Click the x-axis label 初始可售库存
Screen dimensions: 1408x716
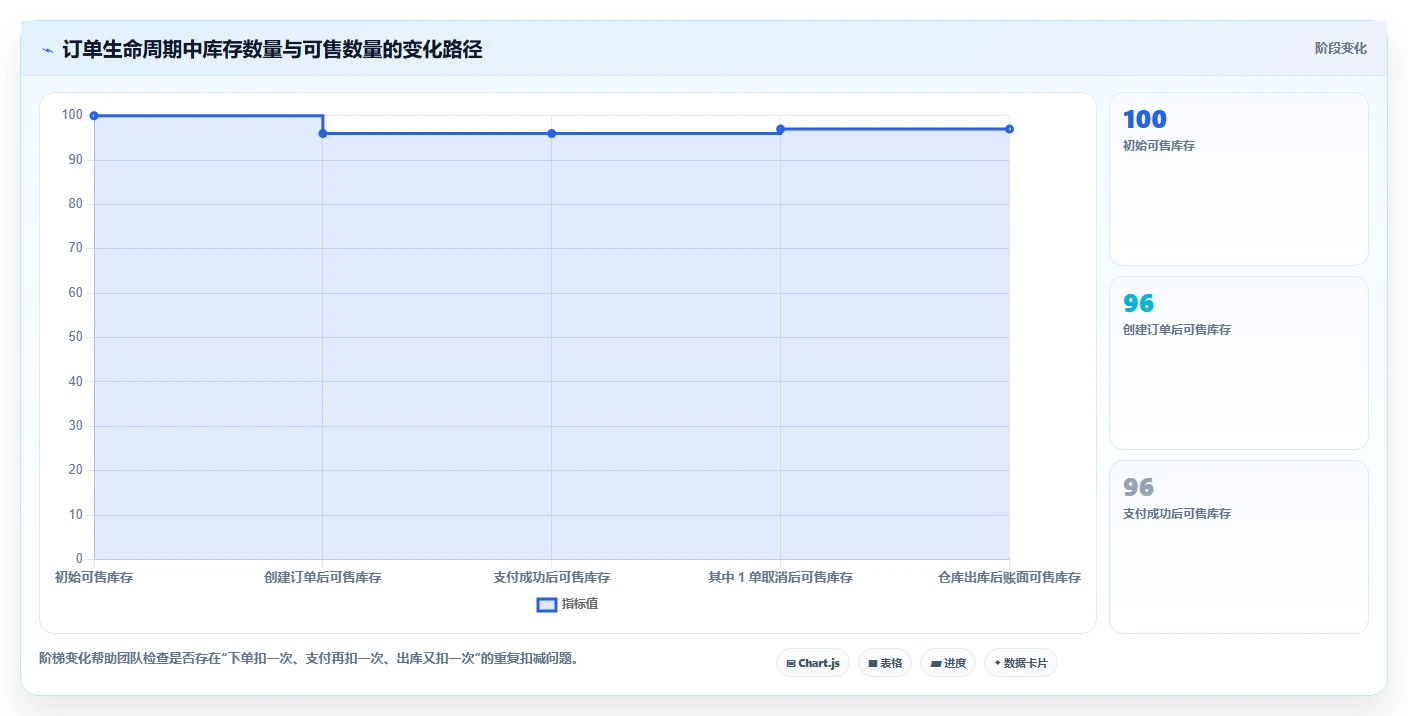pyautogui.click(x=94, y=577)
